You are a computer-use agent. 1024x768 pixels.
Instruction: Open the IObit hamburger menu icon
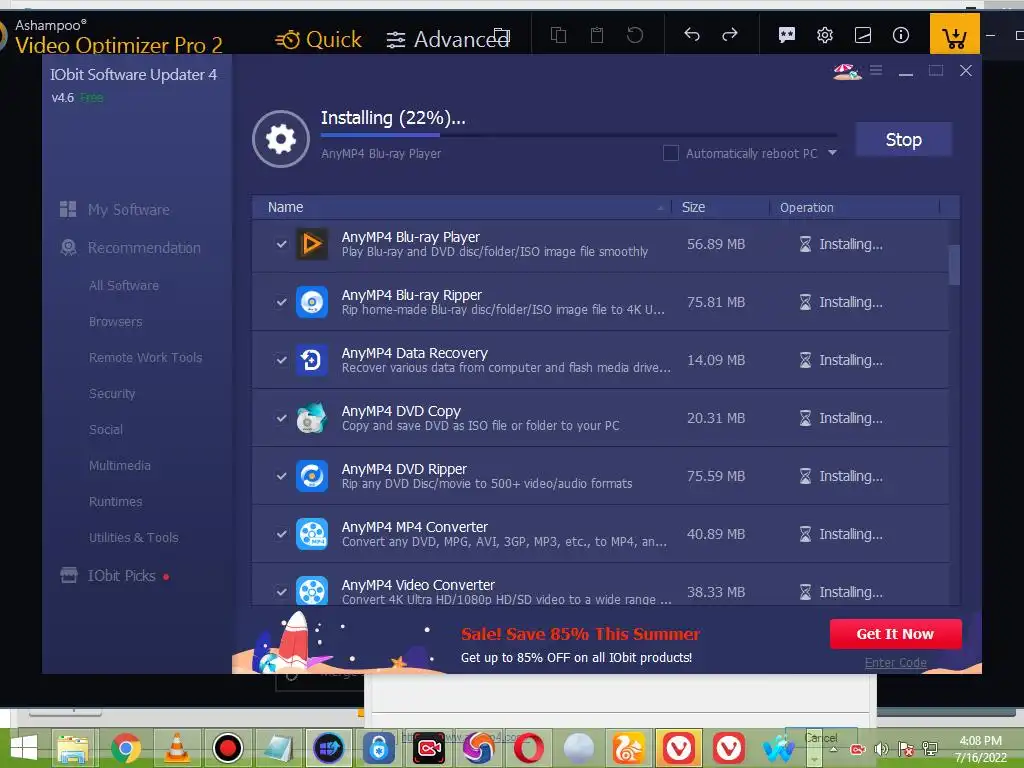876,70
